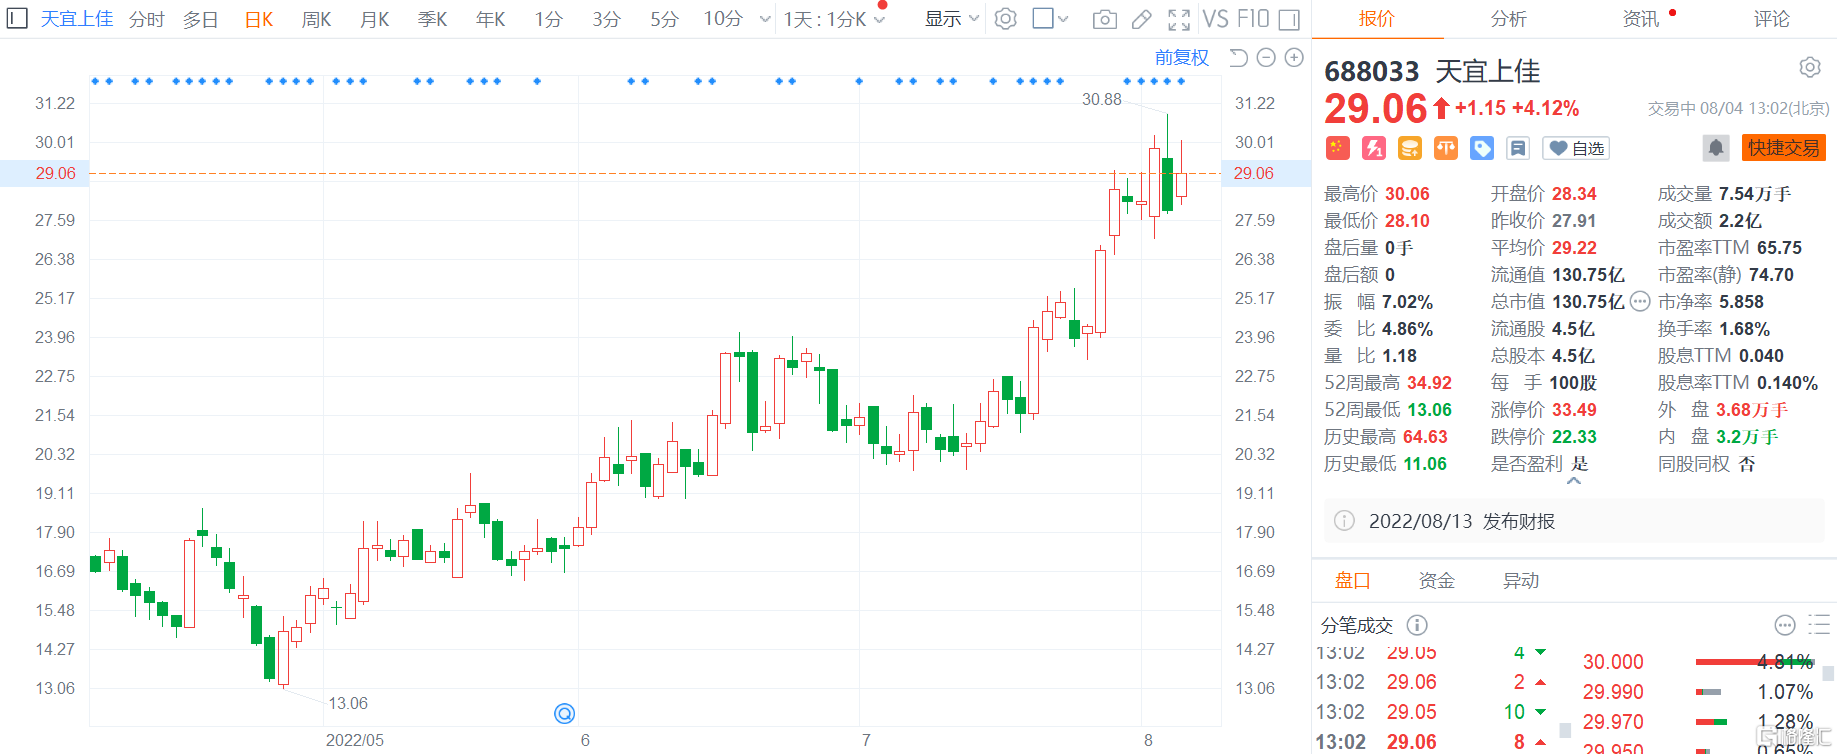This screenshot has width=1838, height=754.
Task: Open chart settings gear in toolbar
Action: pos(1006,19)
